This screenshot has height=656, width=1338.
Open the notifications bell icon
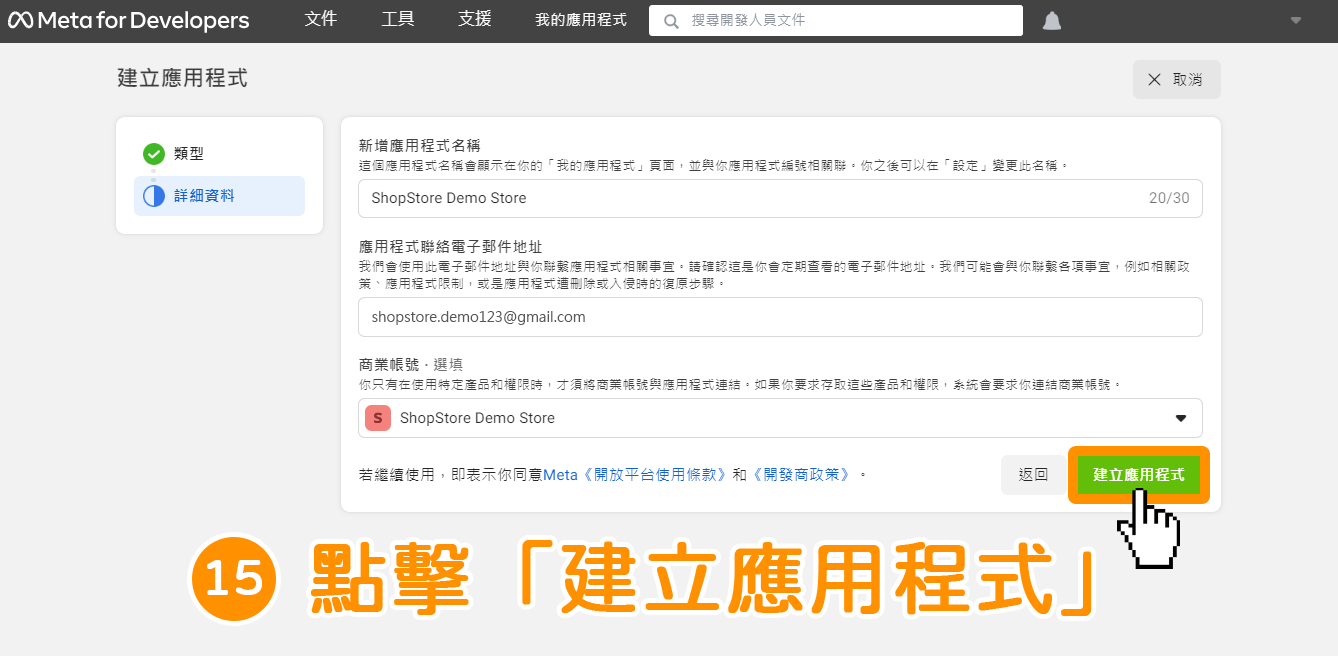tap(1052, 21)
